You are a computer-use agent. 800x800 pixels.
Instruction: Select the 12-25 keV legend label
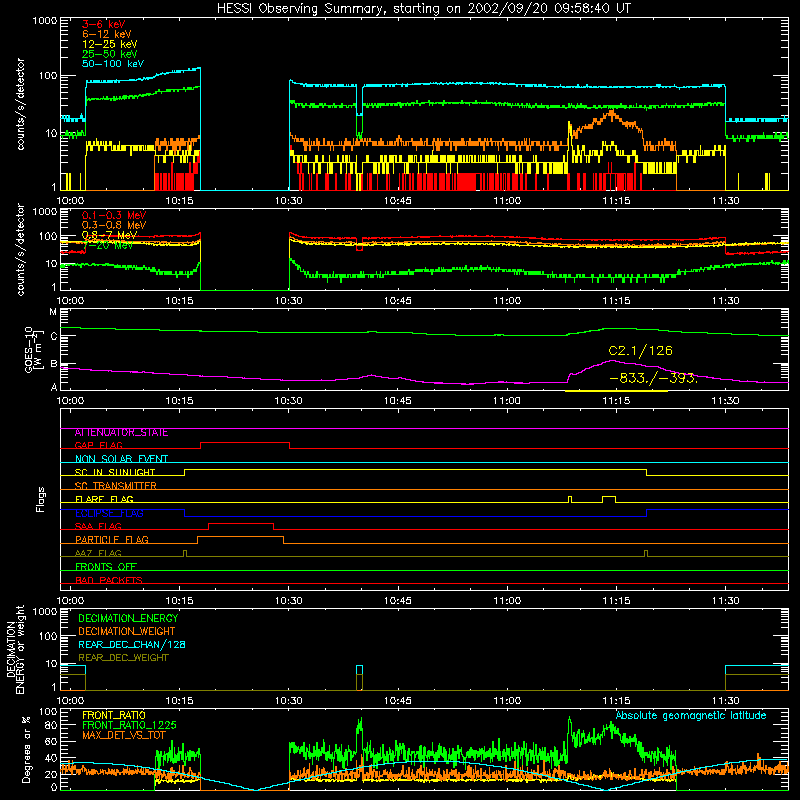click(109, 44)
